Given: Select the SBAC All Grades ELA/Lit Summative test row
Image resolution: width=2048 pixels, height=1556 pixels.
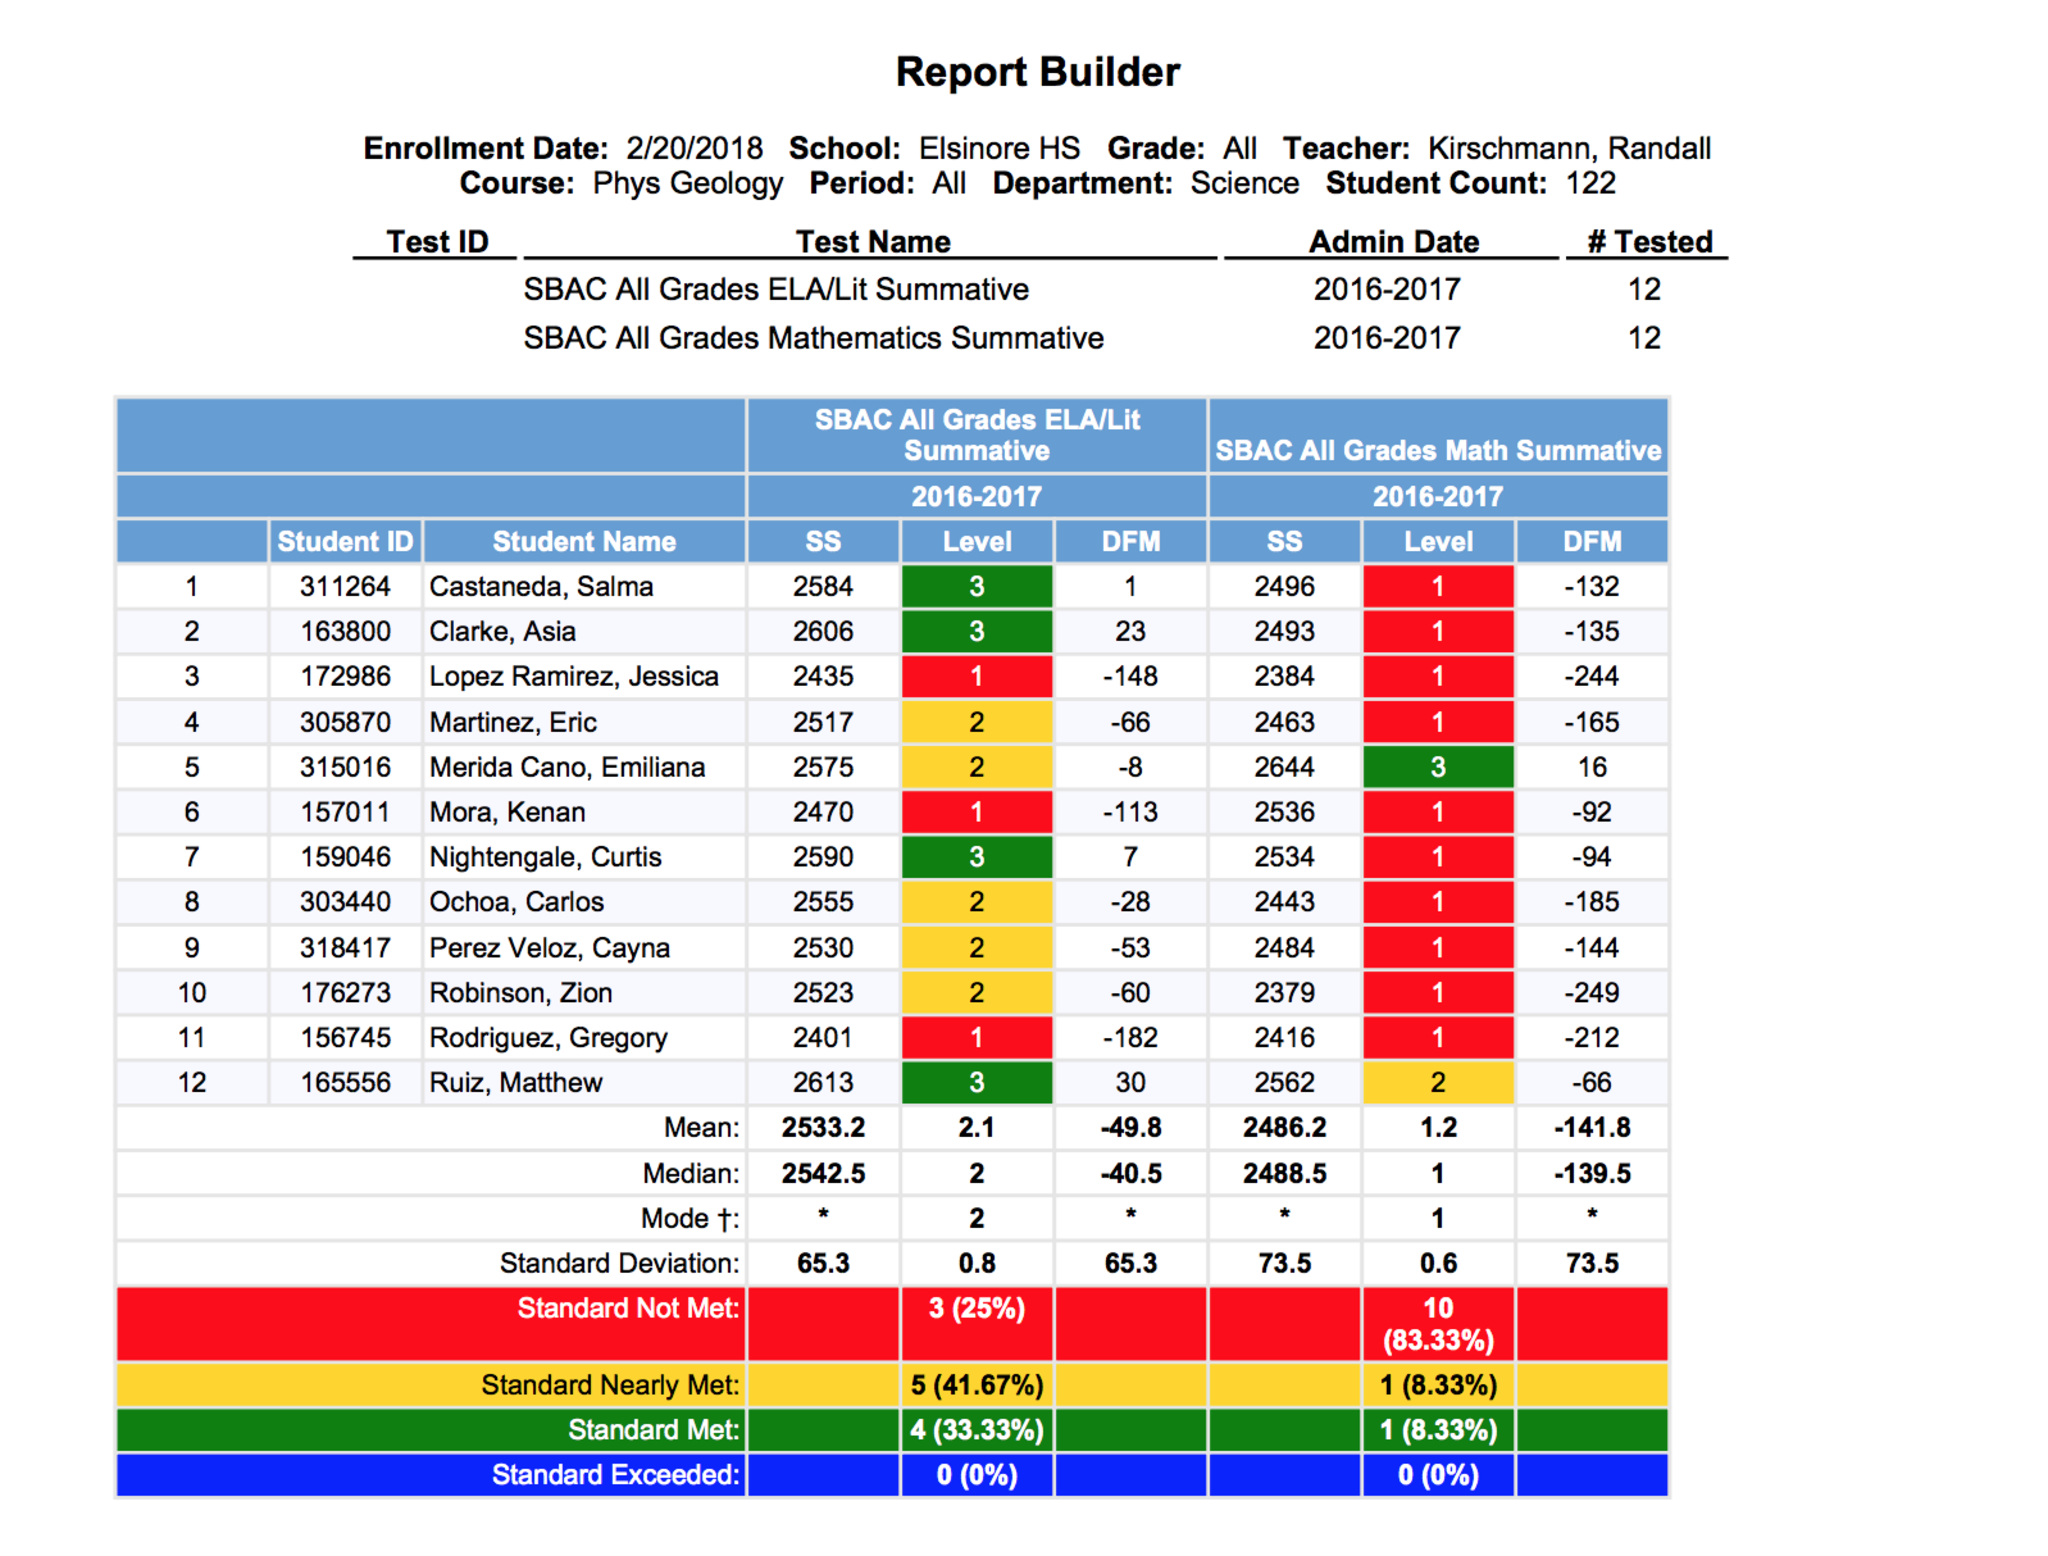Looking at the screenshot, I should click(x=776, y=289).
